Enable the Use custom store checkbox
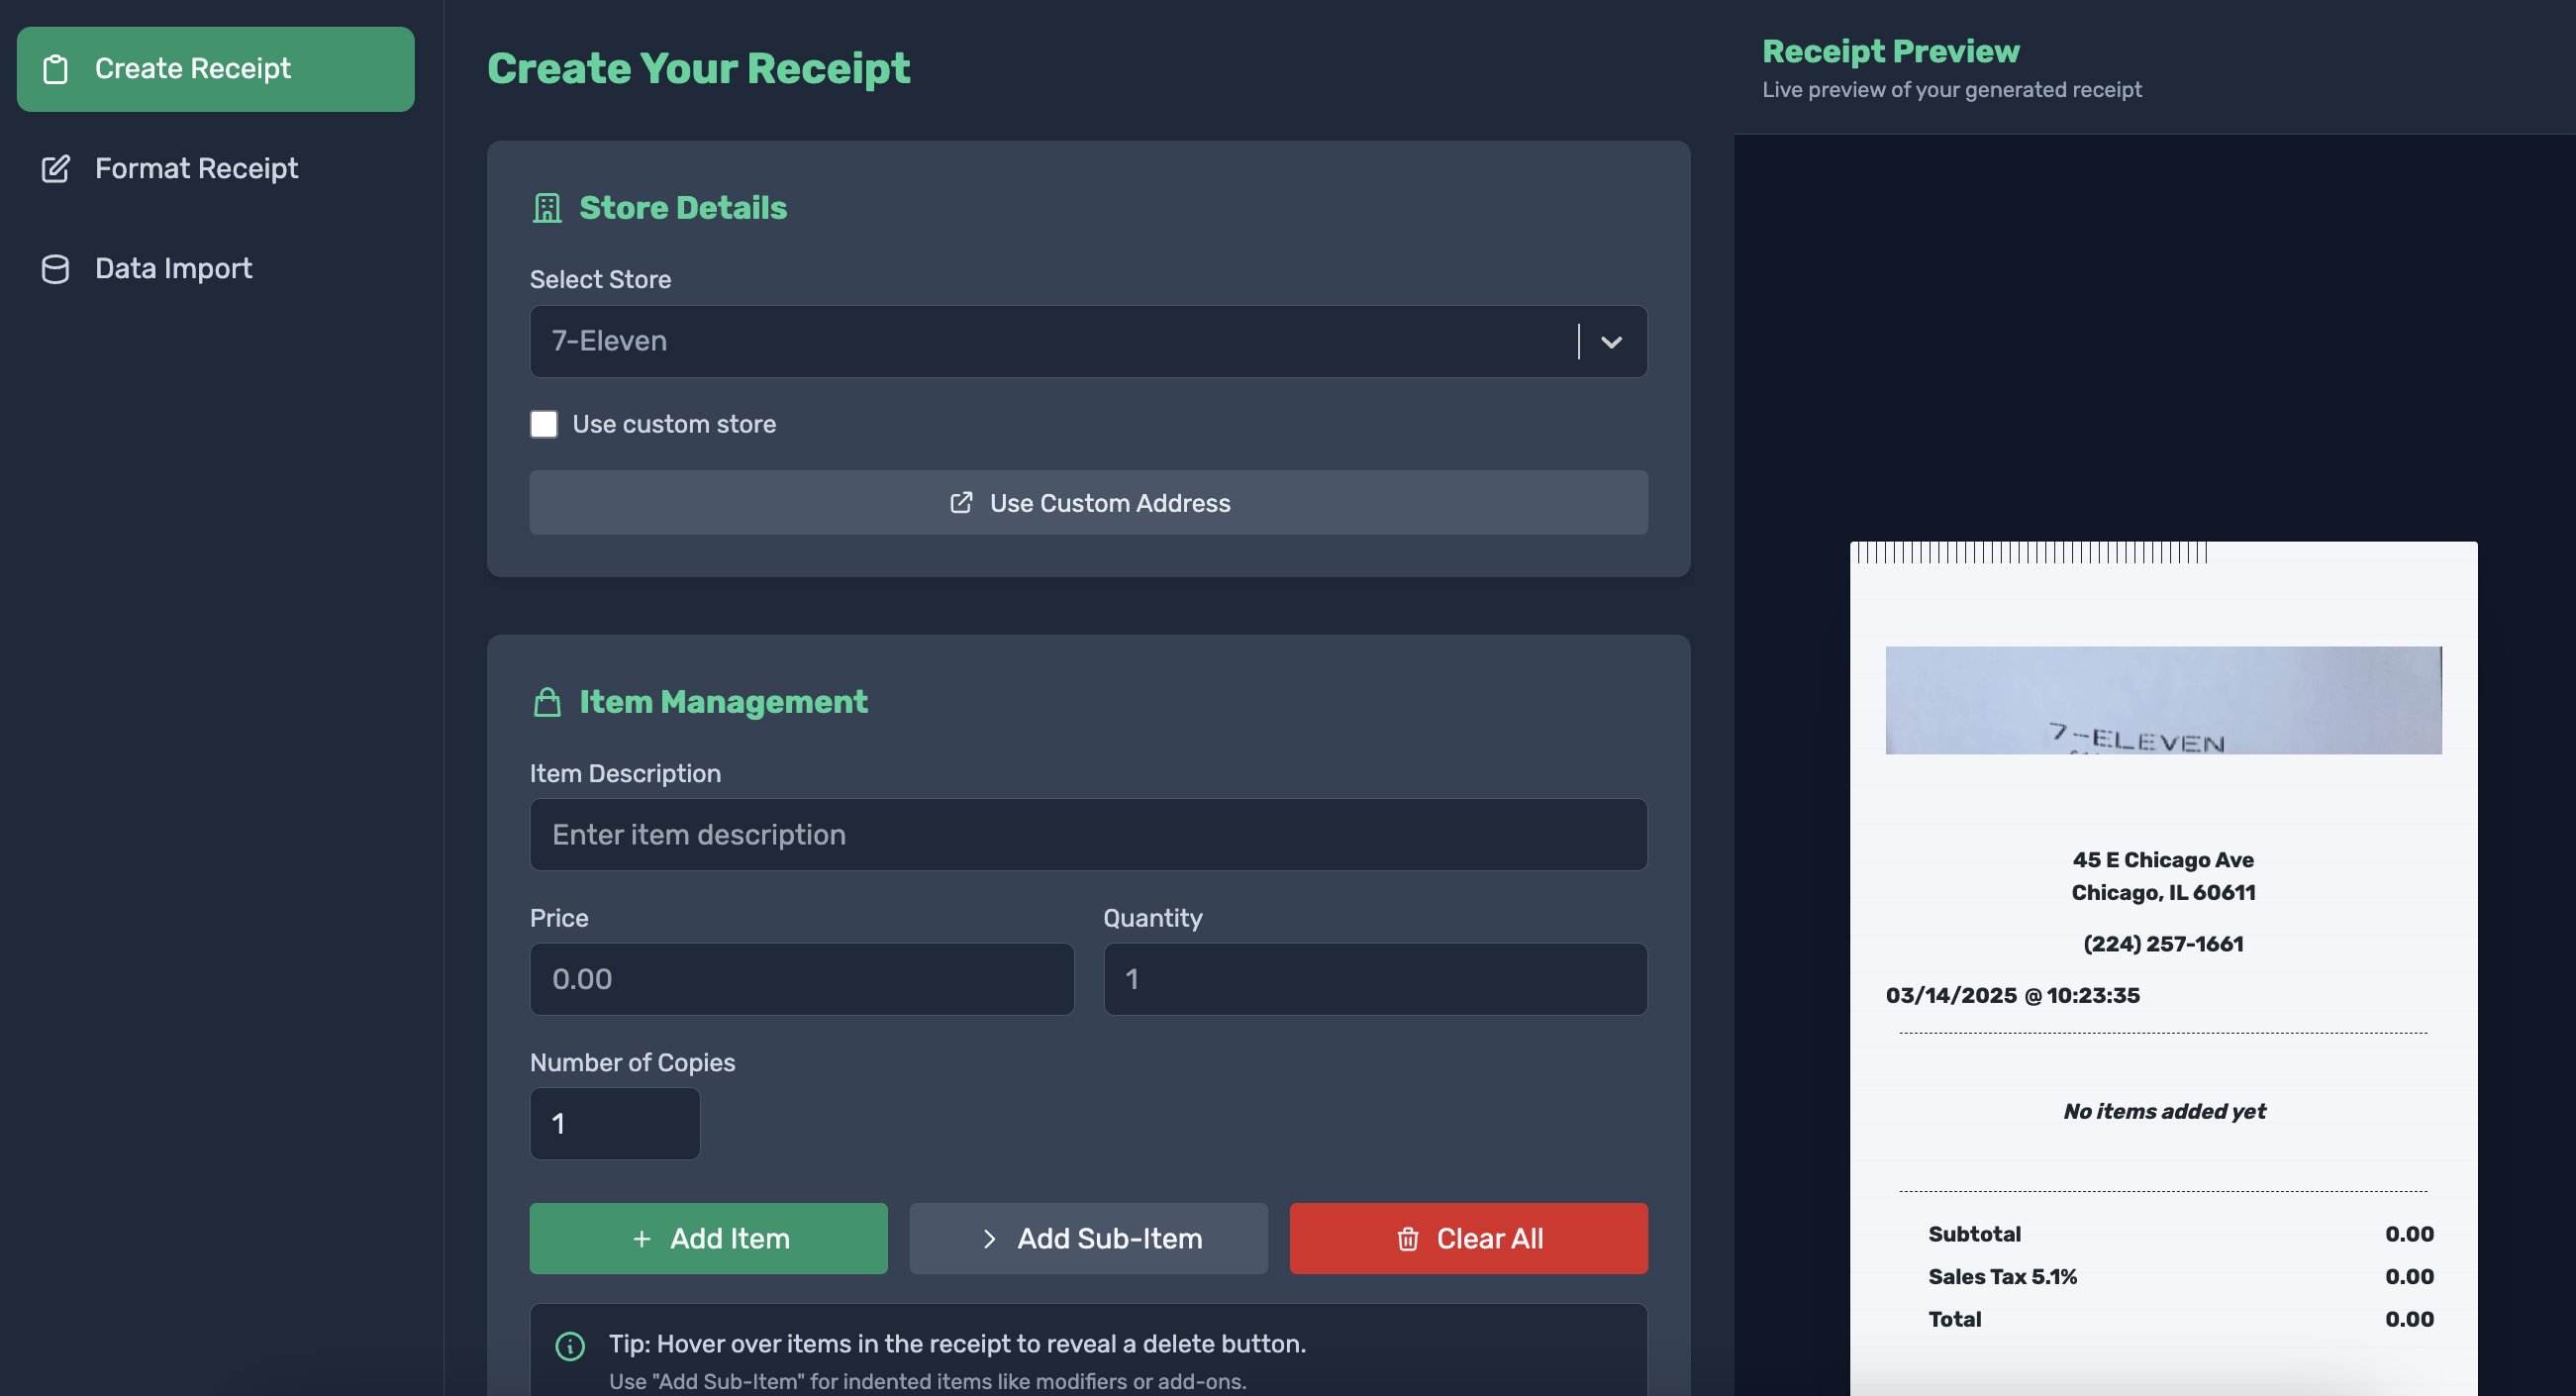The height and width of the screenshot is (1396, 2576). tap(544, 424)
